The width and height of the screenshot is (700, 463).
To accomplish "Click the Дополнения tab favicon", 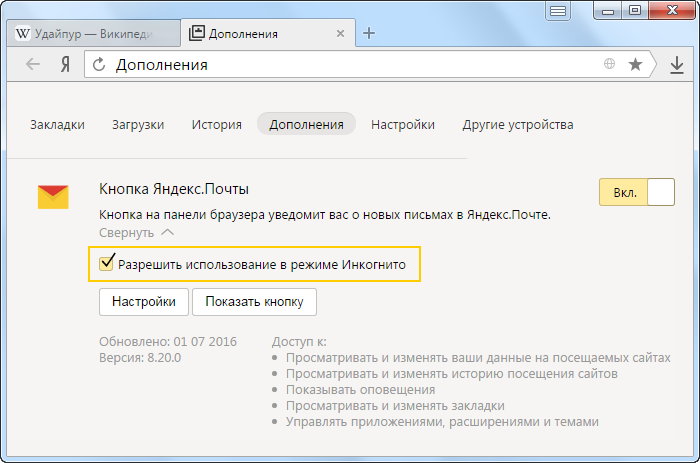I will tap(196, 33).
